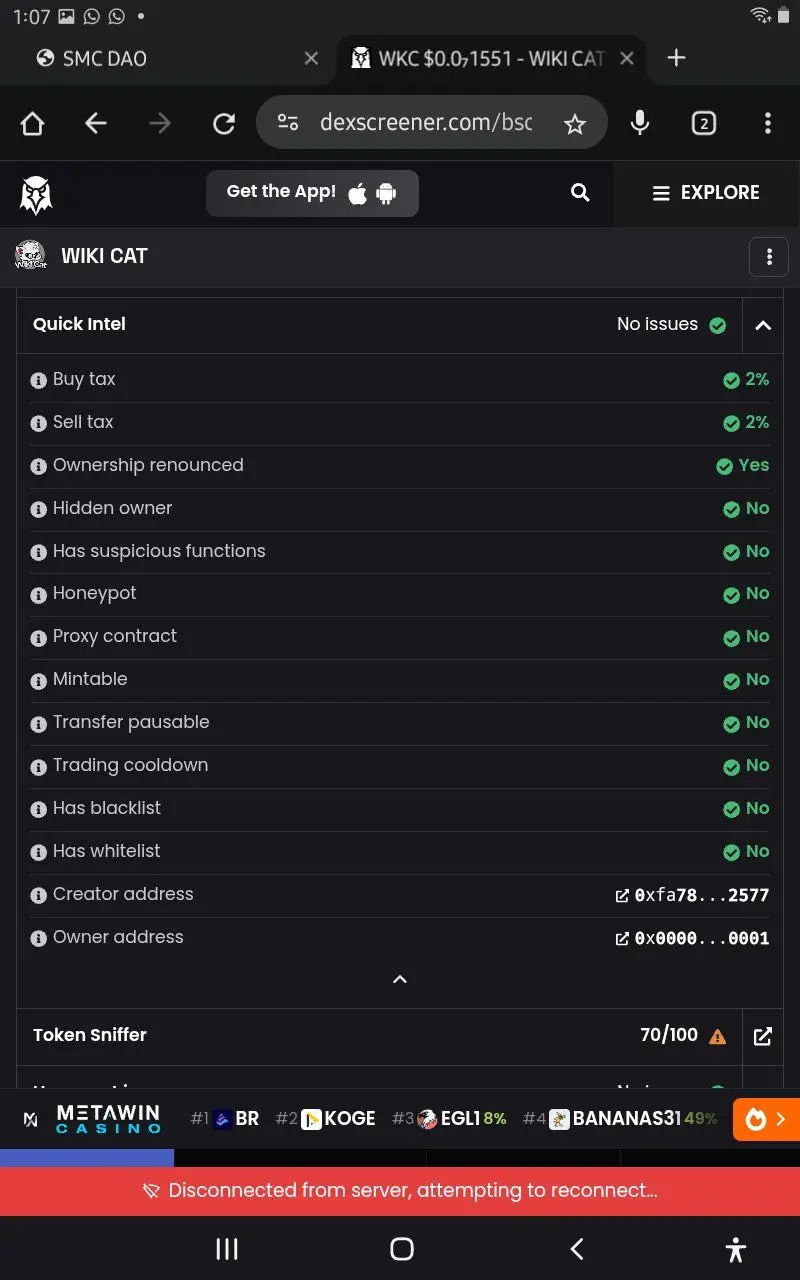Click the orange trending flame button
Image resolution: width=800 pixels, height=1280 pixels.
click(x=766, y=1119)
